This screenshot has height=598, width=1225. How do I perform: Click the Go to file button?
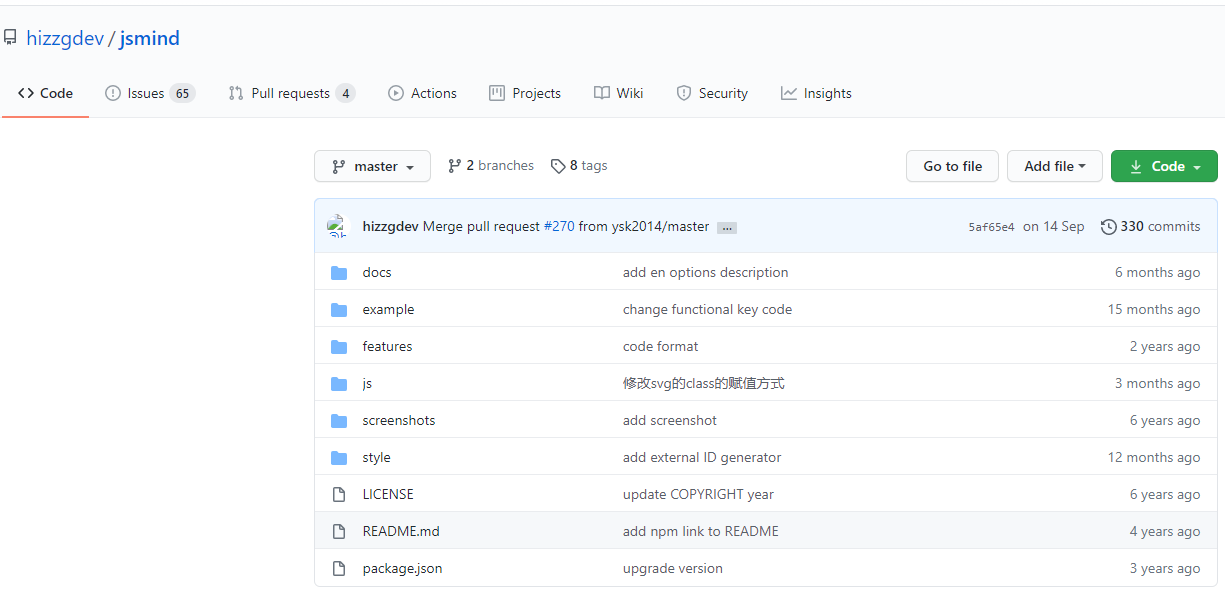click(952, 166)
